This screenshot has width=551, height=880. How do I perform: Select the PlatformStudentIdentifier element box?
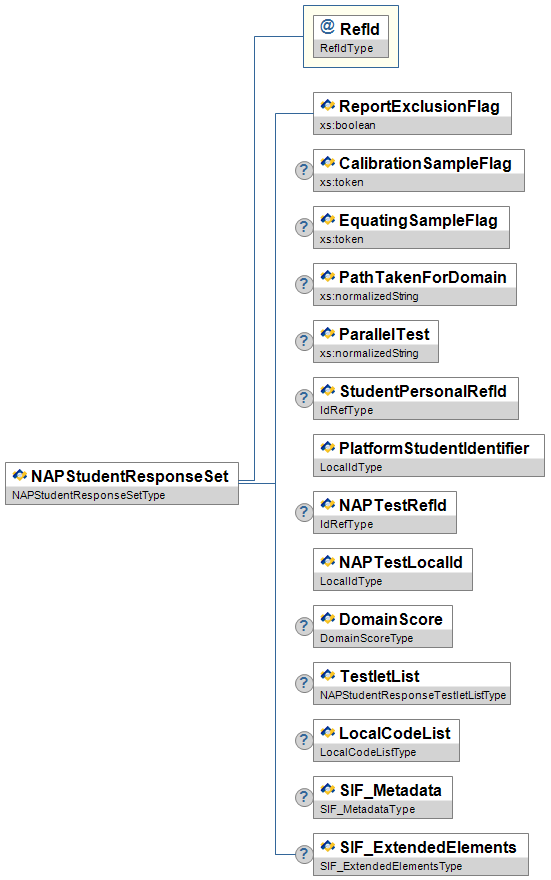coord(429,455)
